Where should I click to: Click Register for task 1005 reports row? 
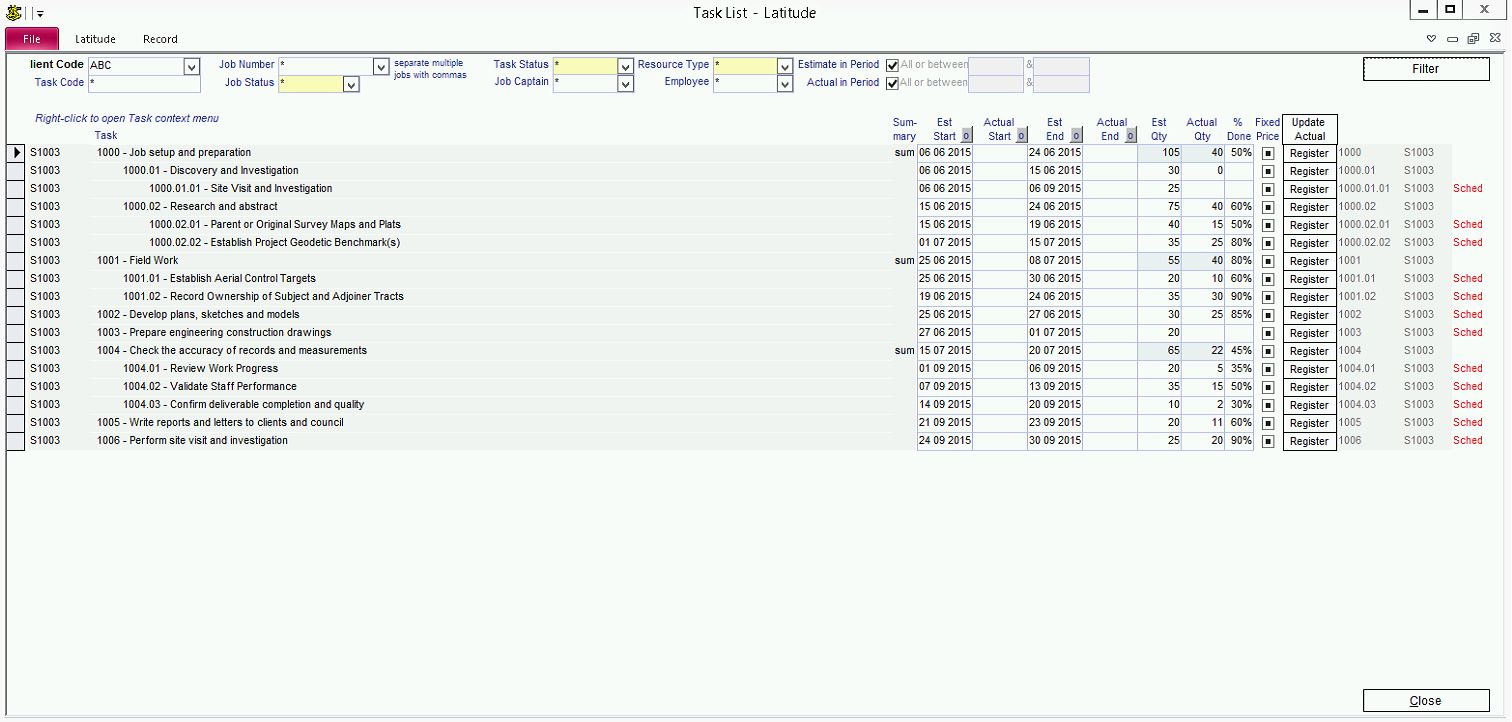[1309, 423]
